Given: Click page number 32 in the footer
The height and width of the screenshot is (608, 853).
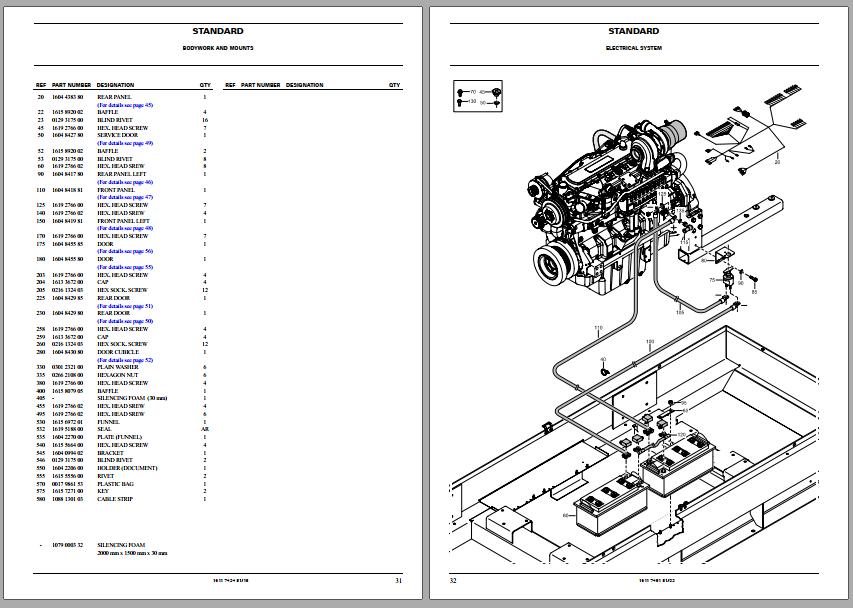Looking at the screenshot, I should (453, 581).
